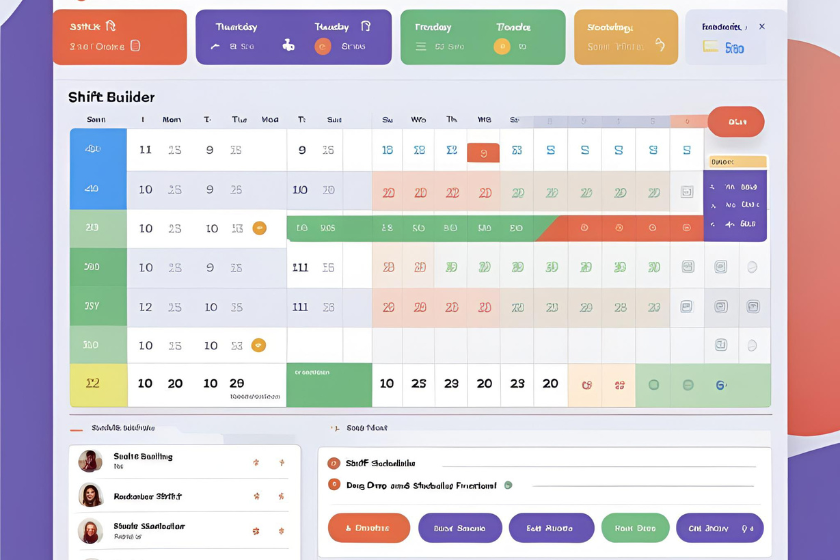Click the clipboard icon in the orange card
Image resolution: width=840 pixels, height=560 pixels.
point(135,46)
